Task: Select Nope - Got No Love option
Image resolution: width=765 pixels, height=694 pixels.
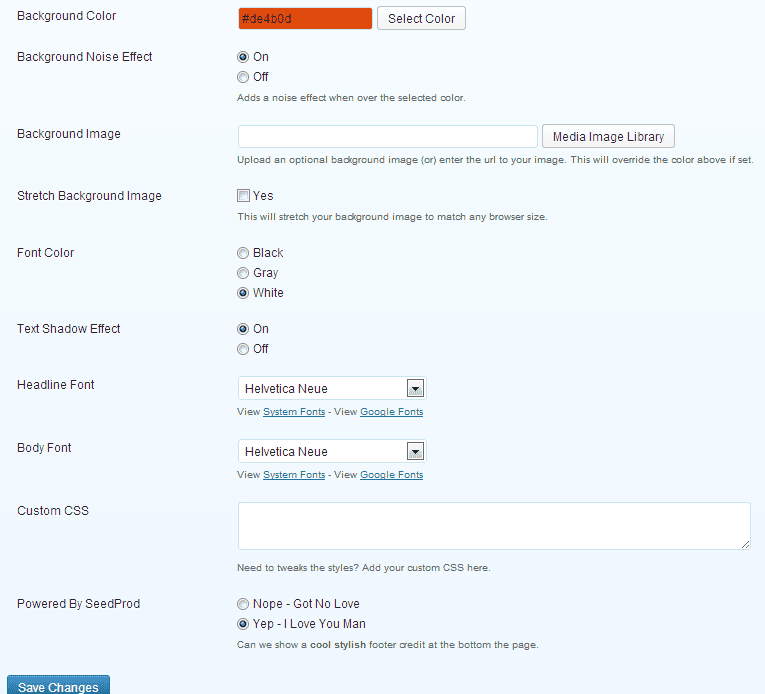Action: pyautogui.click(x=242, y=604)
